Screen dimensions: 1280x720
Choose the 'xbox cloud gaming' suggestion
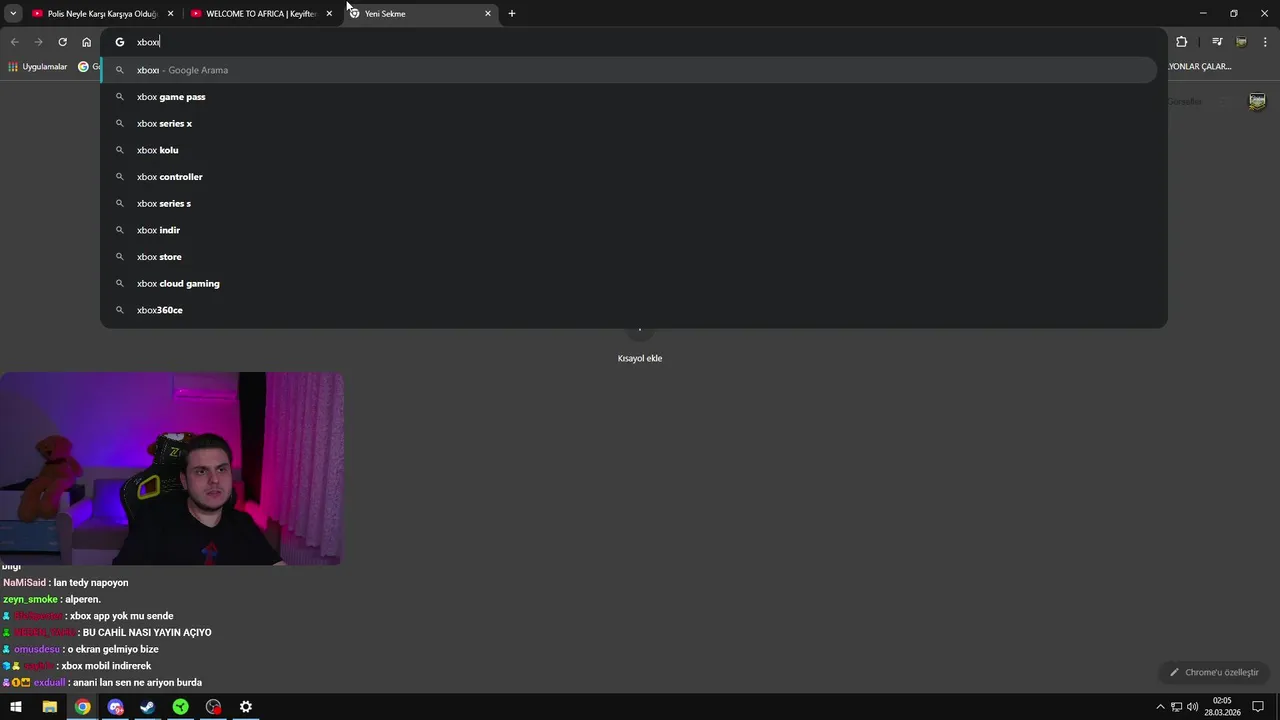click(x=629, y=283)
